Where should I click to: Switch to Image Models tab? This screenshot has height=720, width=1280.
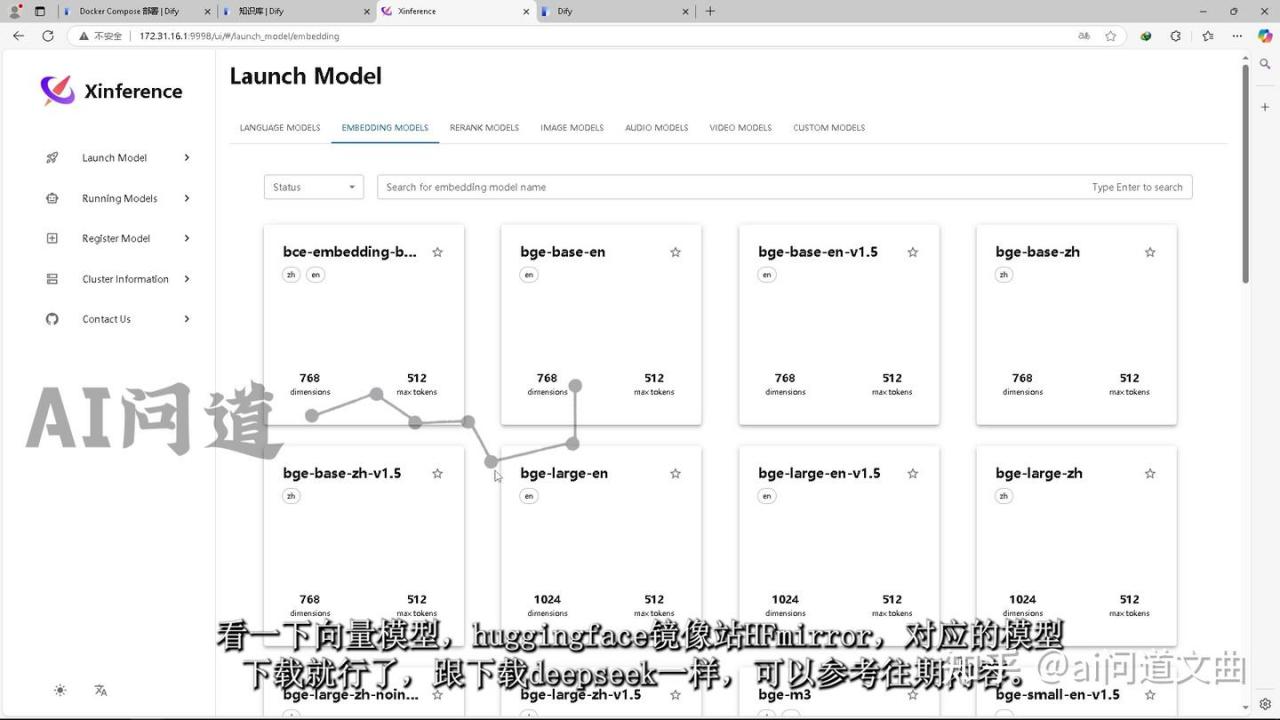point(572,128)
